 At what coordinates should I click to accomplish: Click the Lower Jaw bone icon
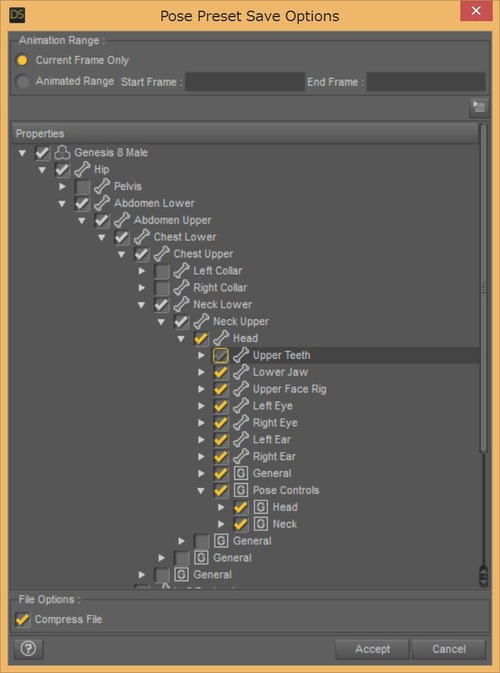point(241,372)
